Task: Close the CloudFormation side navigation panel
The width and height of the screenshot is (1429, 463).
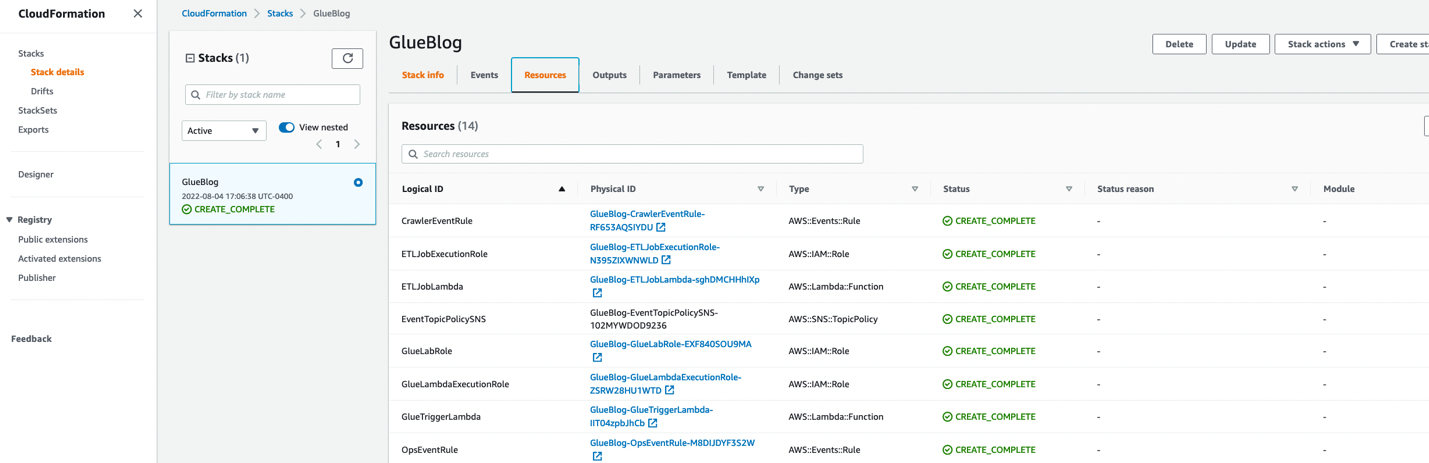Action: tap(137, 14)
